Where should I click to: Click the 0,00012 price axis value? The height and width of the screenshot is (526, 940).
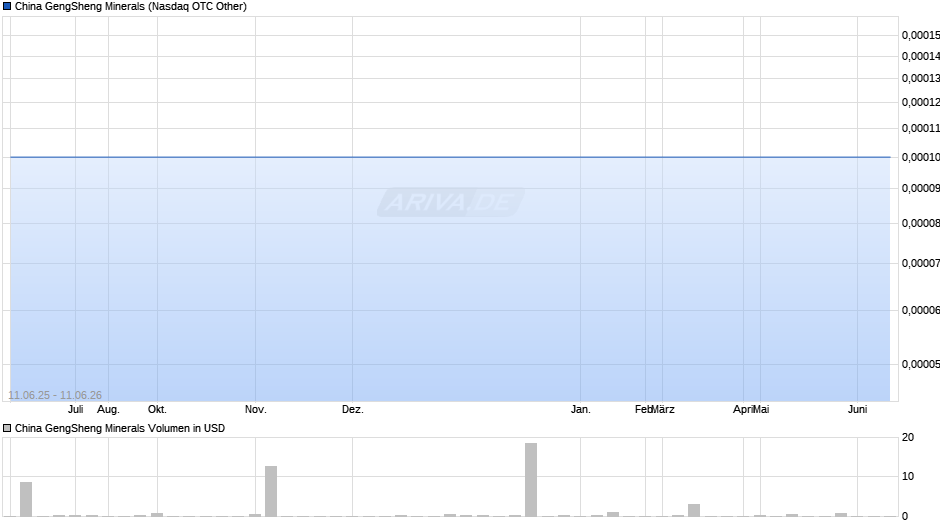921,103
